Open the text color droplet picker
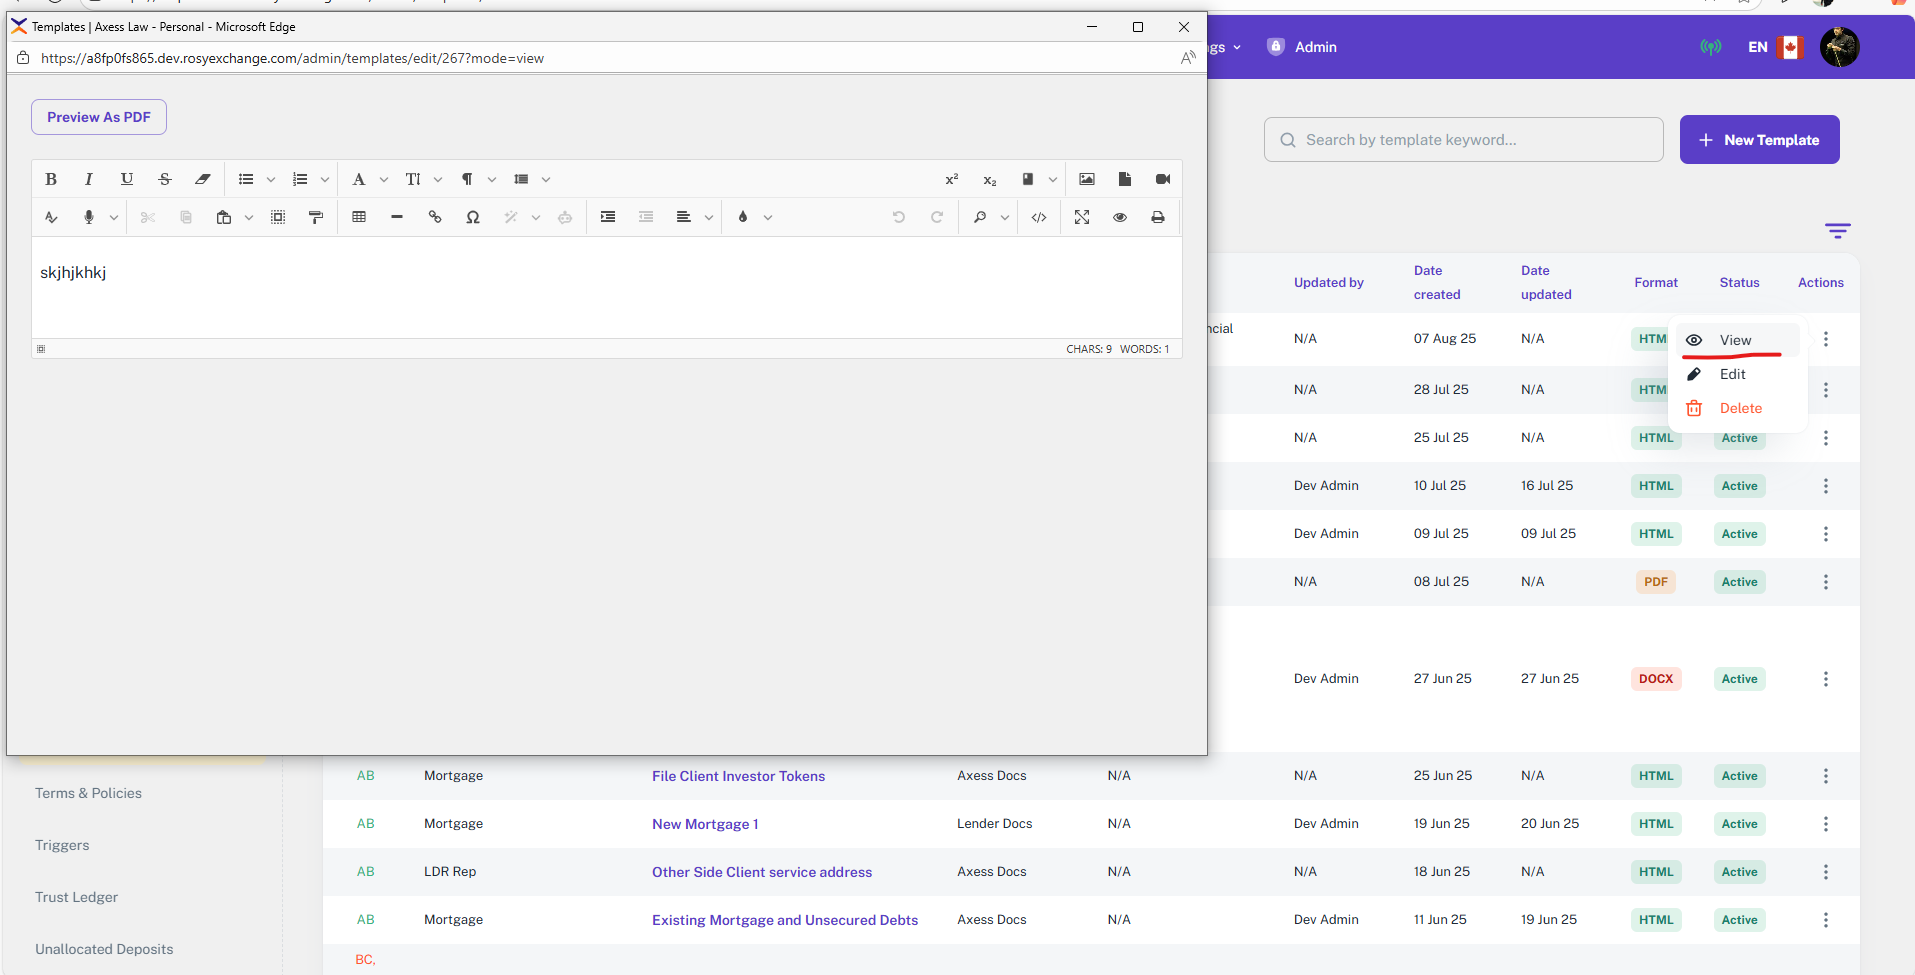The width and height of the screenshot is (1915, 975). point(743,217)
